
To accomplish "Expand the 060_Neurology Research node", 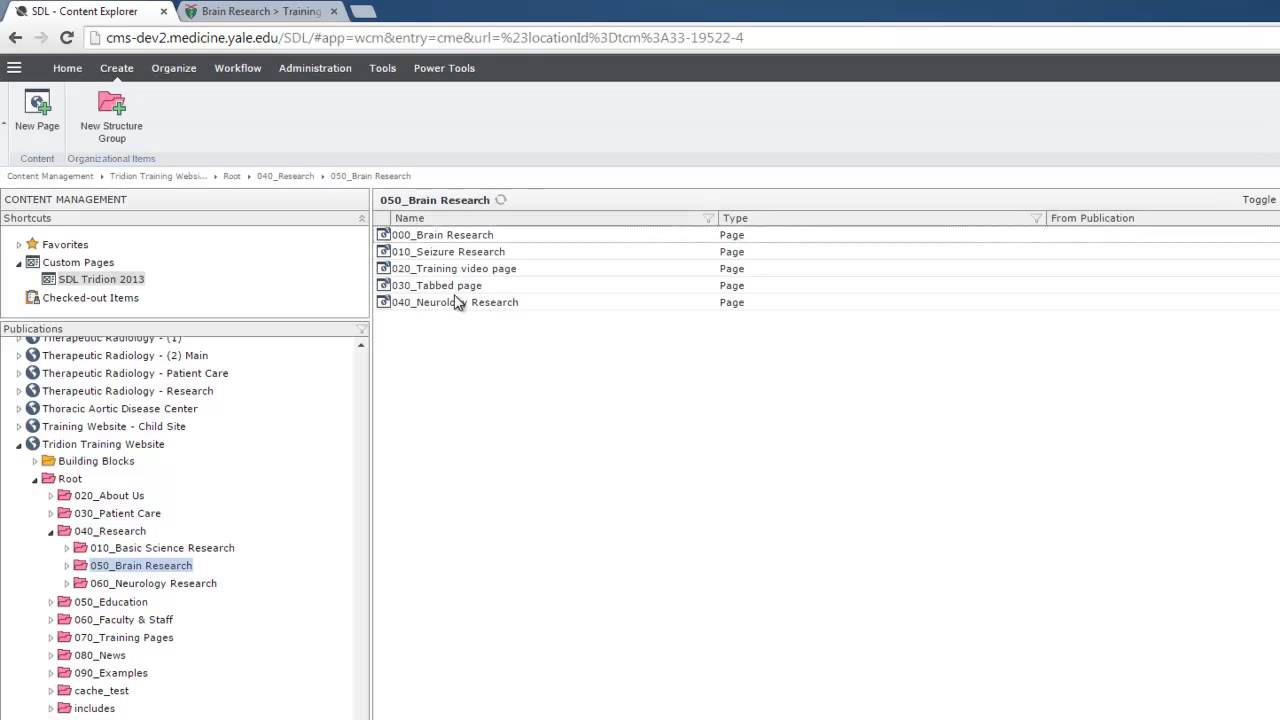I will tap(66, 584).
